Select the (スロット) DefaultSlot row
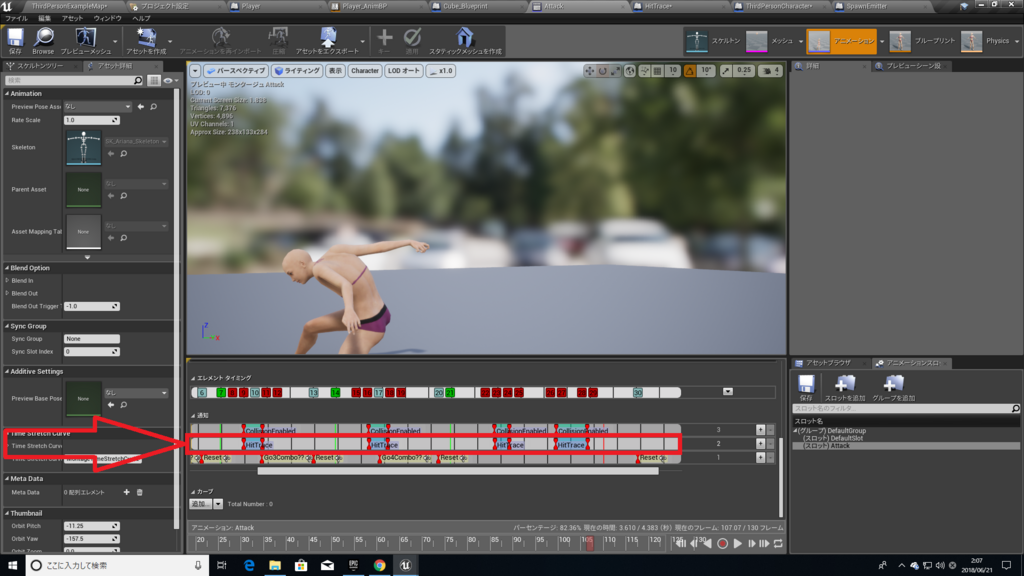This screenshot has width=1024, height=576. coord(906,438)
